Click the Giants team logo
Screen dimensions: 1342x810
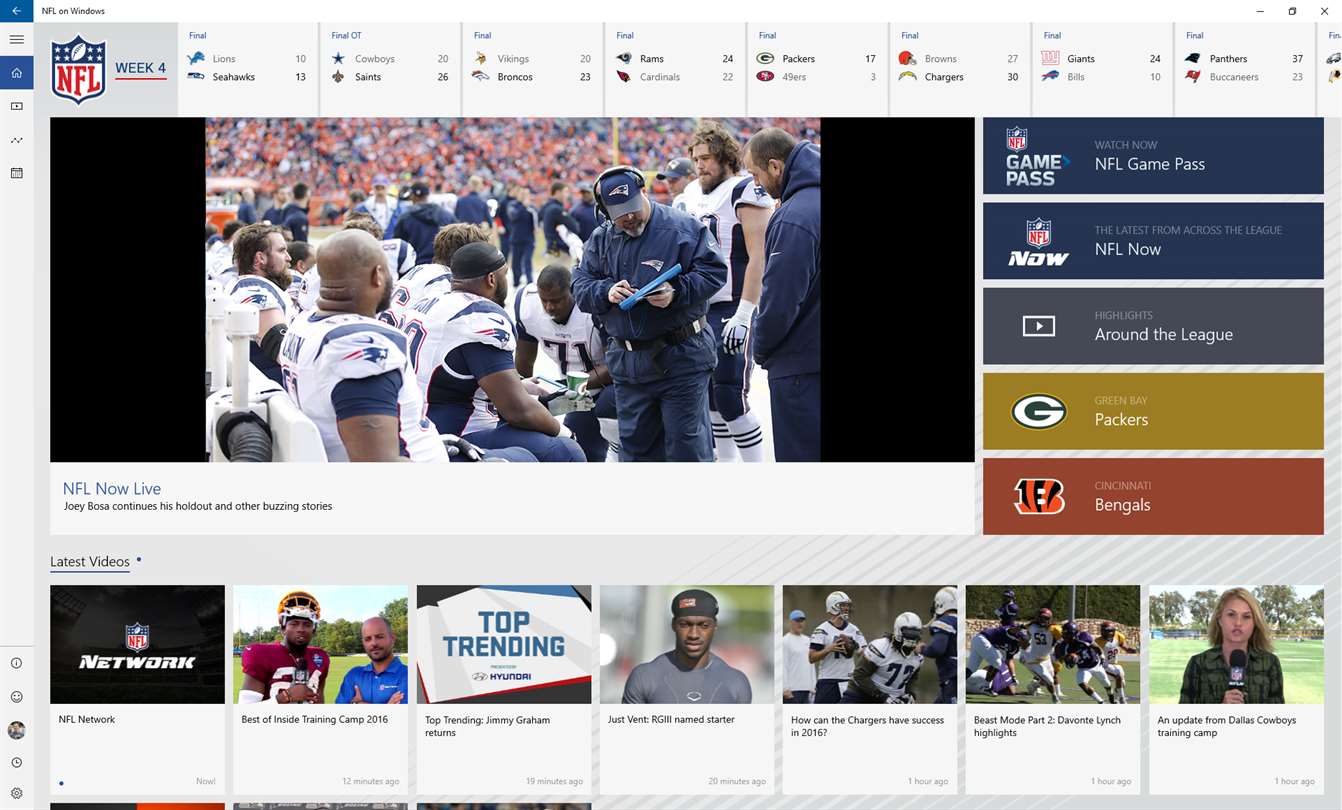1051,59
